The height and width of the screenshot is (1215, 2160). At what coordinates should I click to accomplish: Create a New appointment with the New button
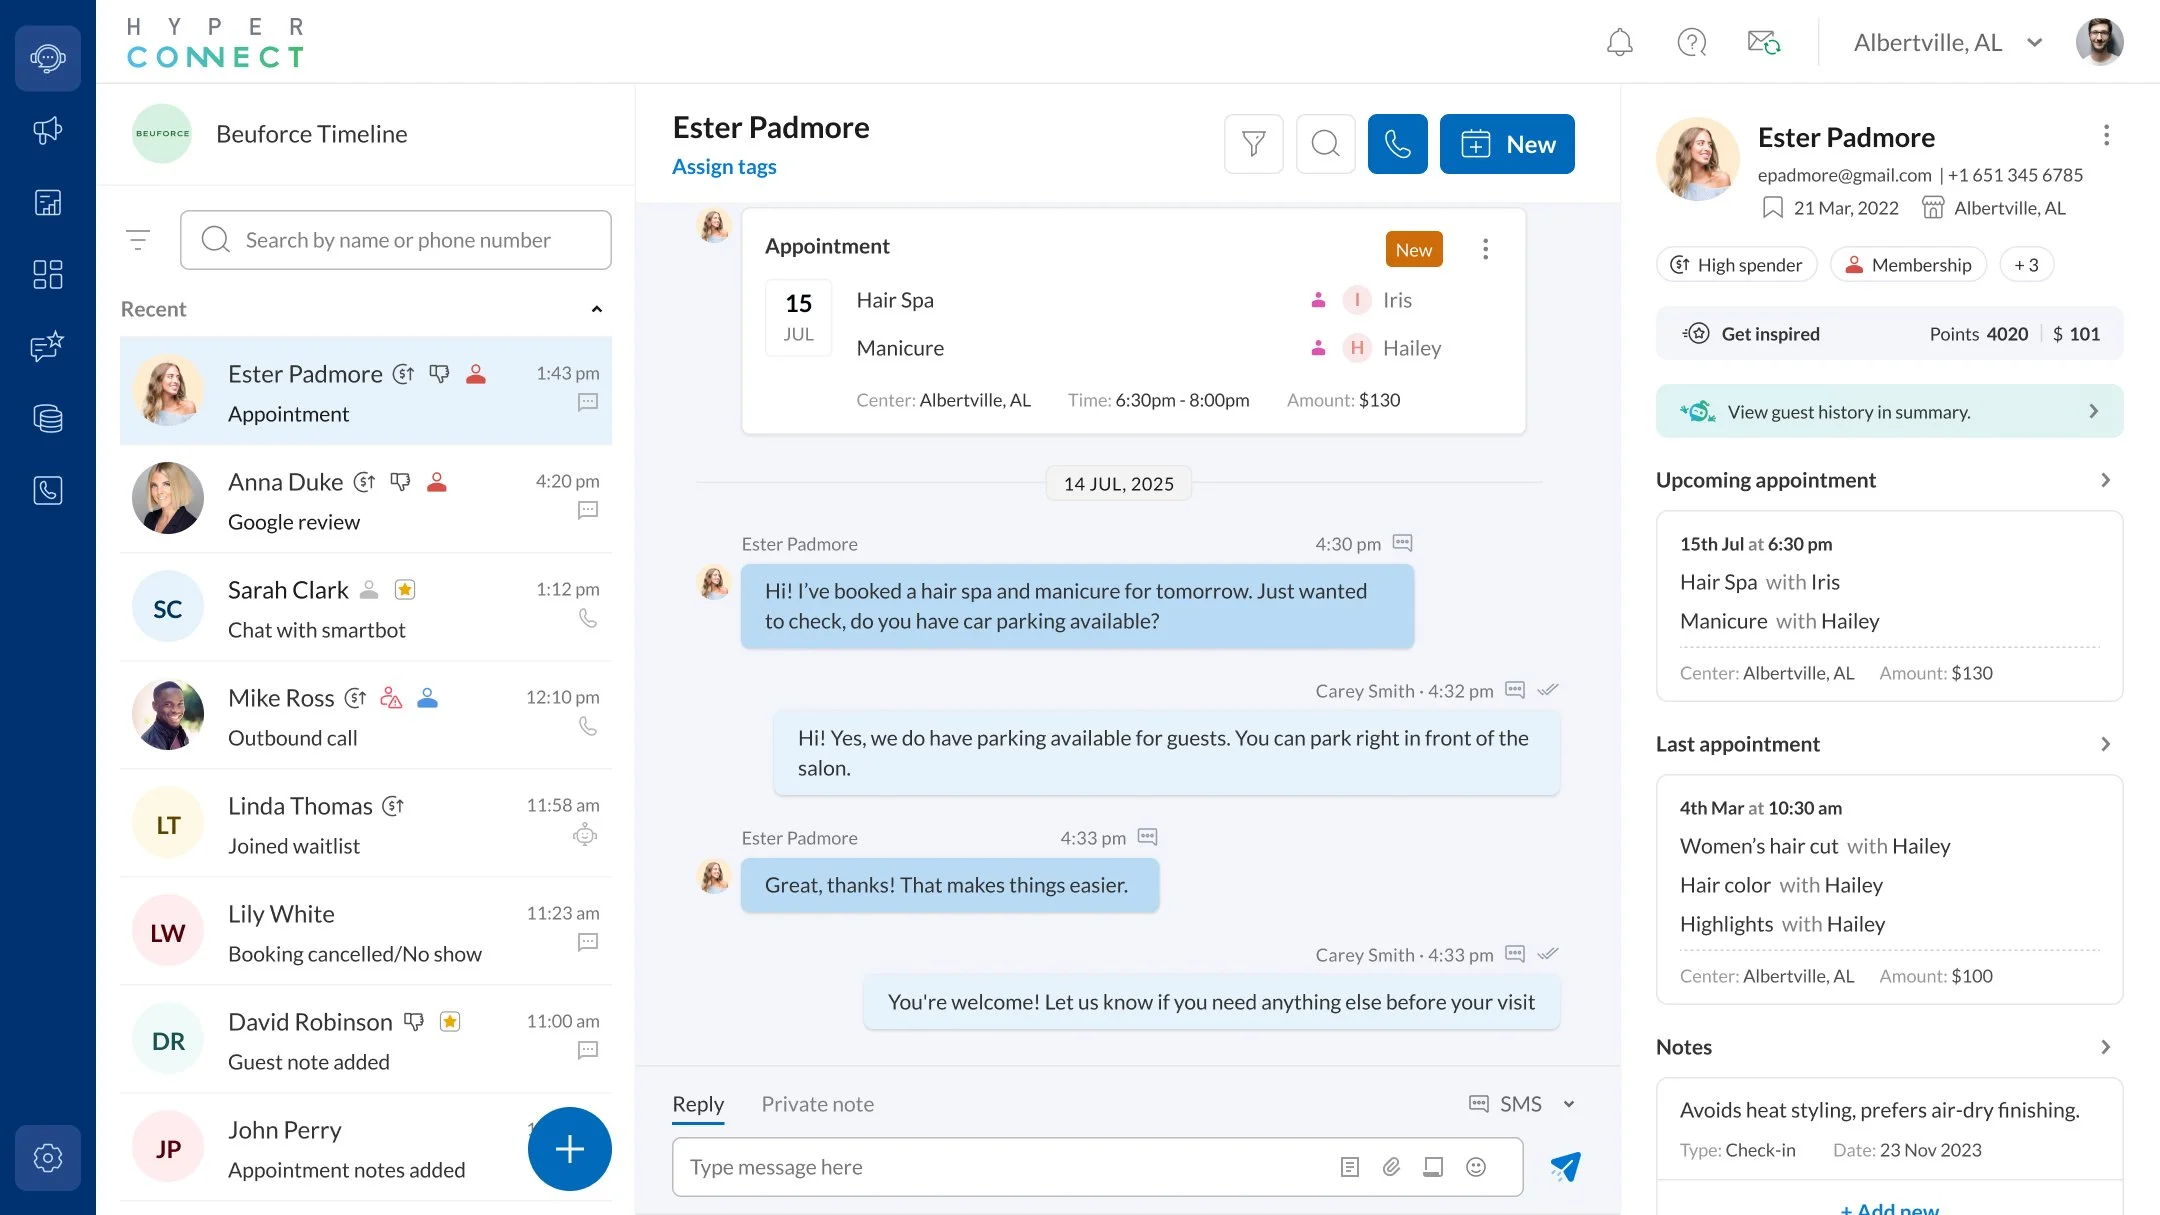pyautogui.click(x=1507, y=143)
